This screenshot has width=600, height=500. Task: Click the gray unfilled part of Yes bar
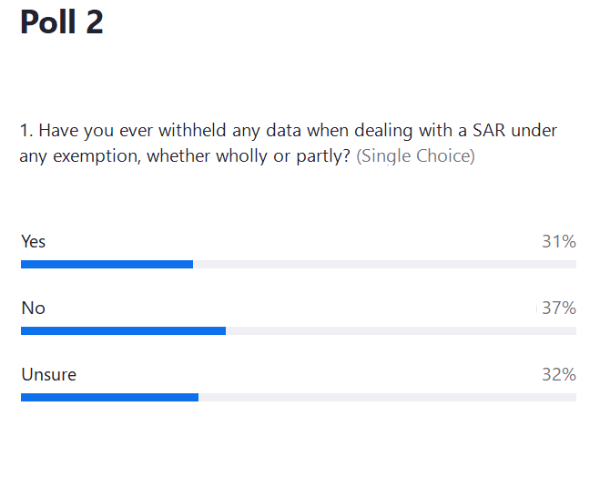(384, 264)
